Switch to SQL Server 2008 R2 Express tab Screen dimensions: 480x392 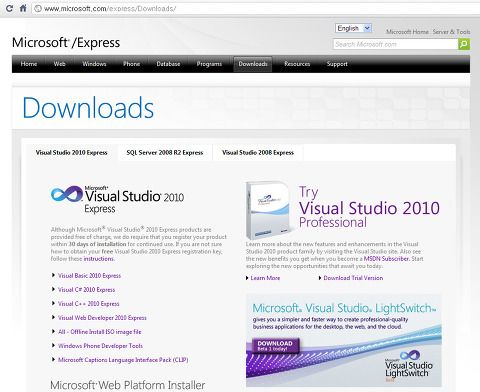point(165,153)
